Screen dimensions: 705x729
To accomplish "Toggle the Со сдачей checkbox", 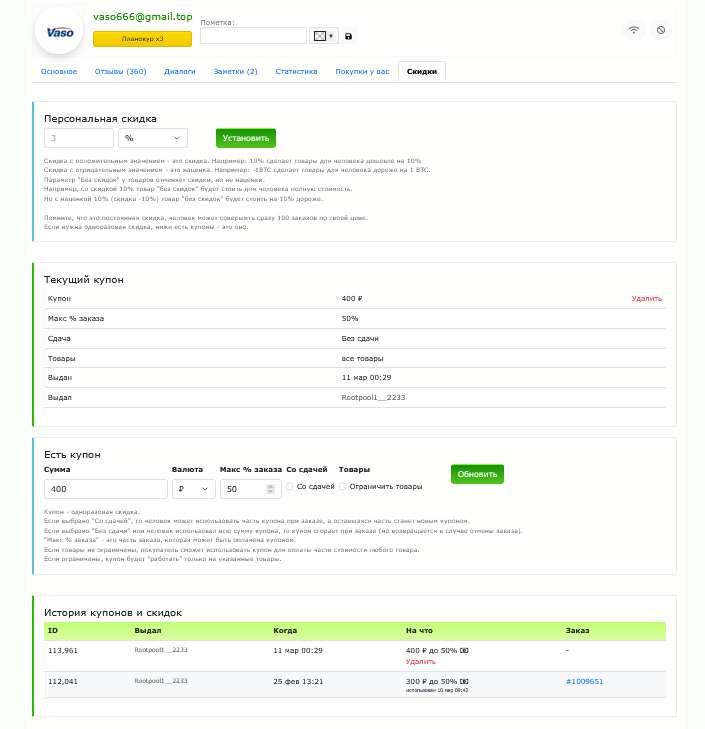I will pyautogui.click(x=290, y=487).
